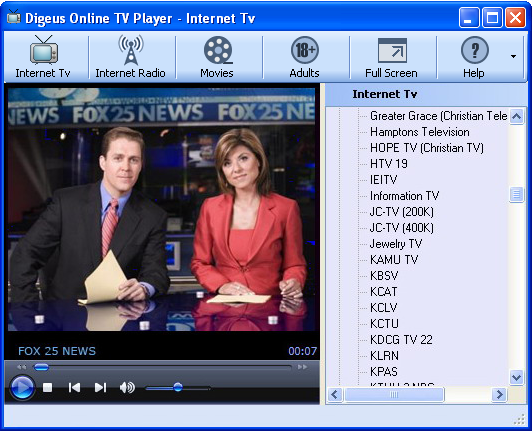
Task: Click the video seek bar handle
Action: 41,367
